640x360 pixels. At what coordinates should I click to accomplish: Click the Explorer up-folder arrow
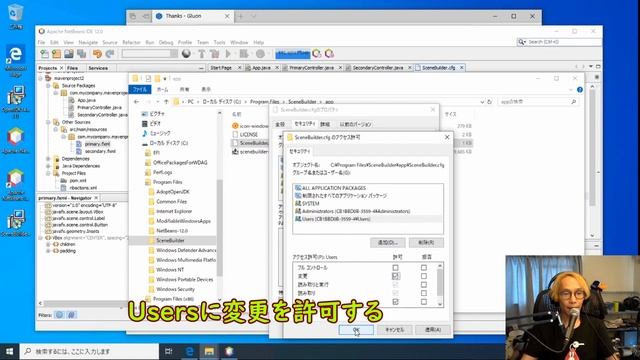point(166,102)
